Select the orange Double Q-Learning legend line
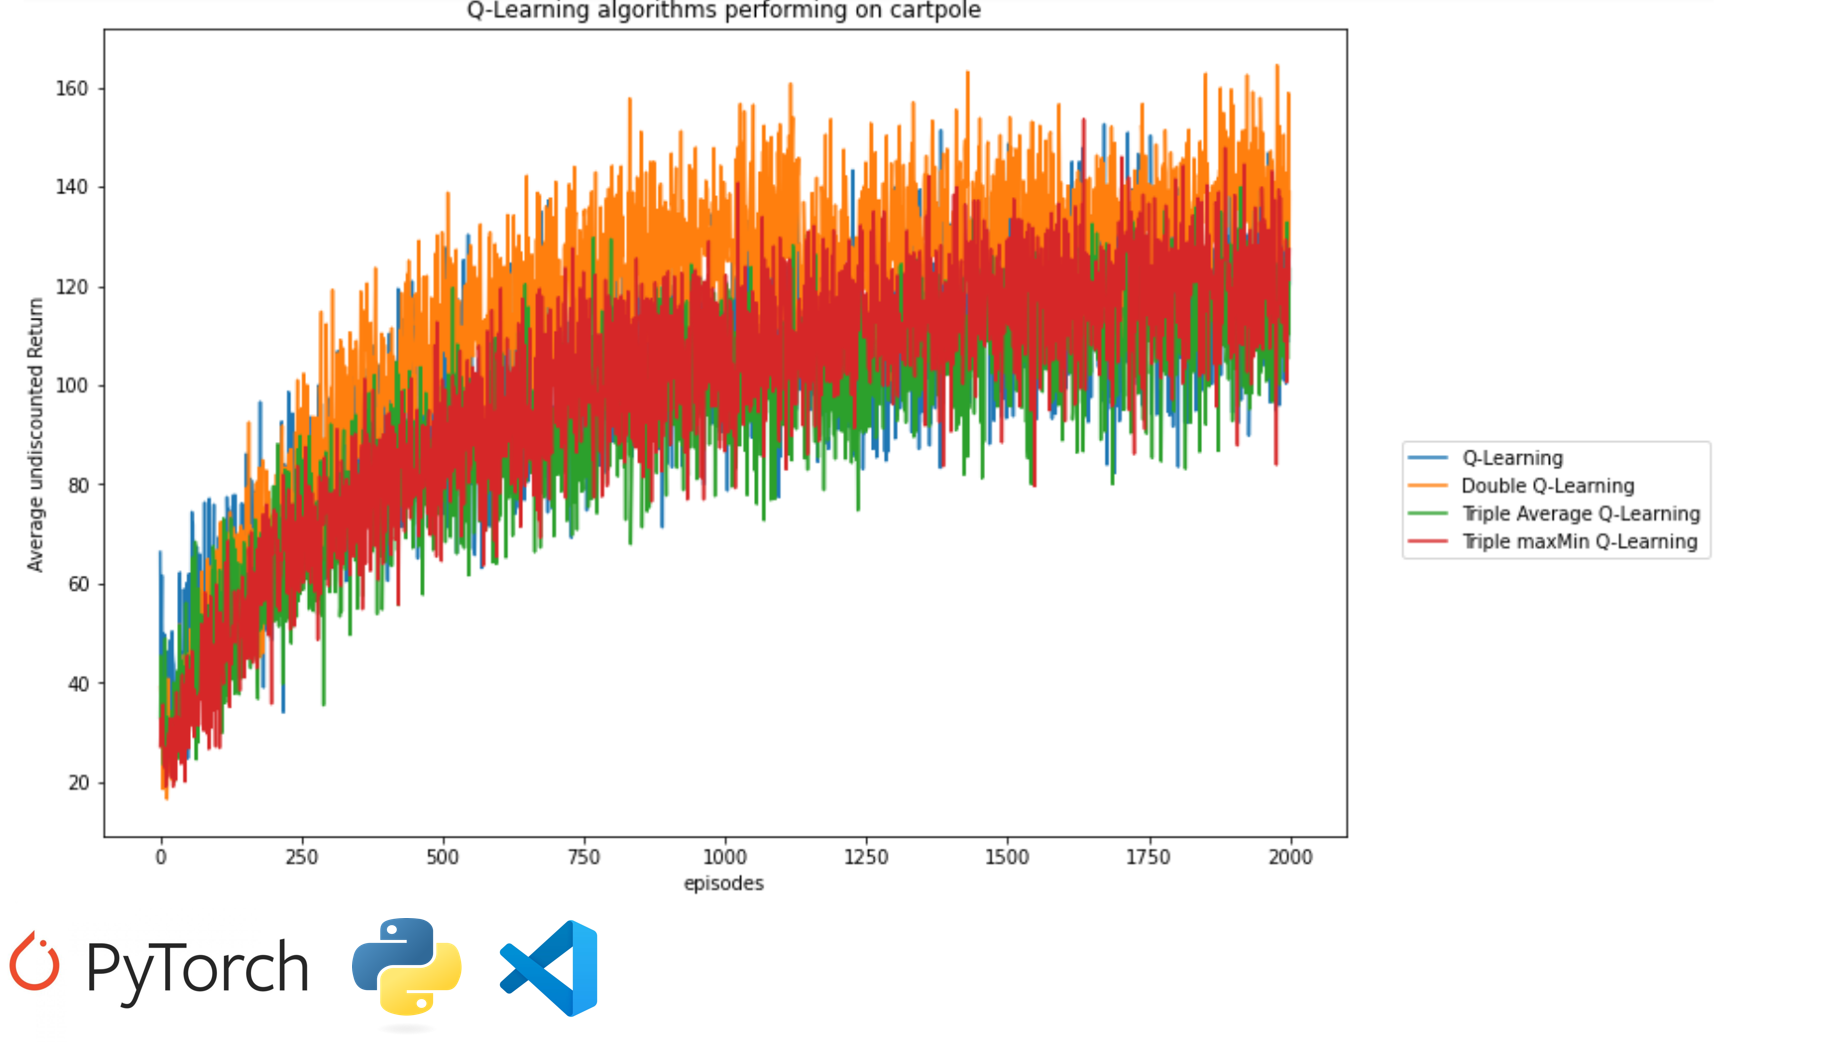 coord(1427,486)
